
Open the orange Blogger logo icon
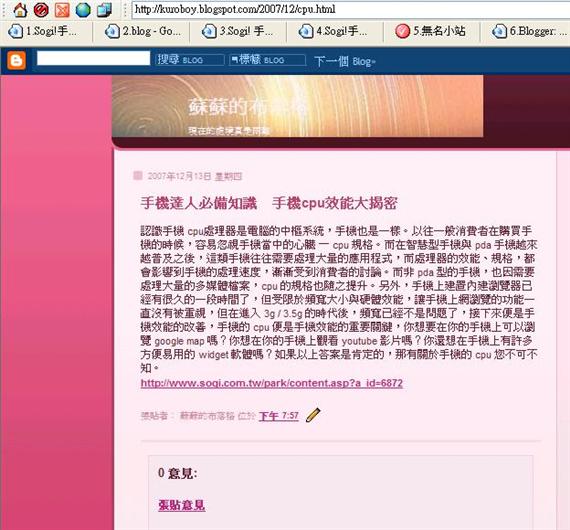pyautogui.click(x=17, y=60)
